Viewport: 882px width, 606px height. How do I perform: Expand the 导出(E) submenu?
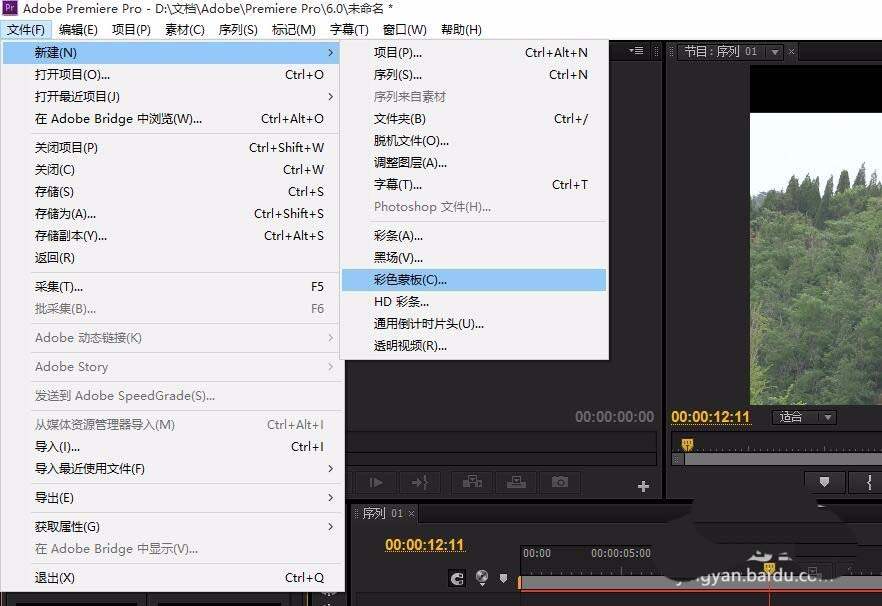coord(171,498)
